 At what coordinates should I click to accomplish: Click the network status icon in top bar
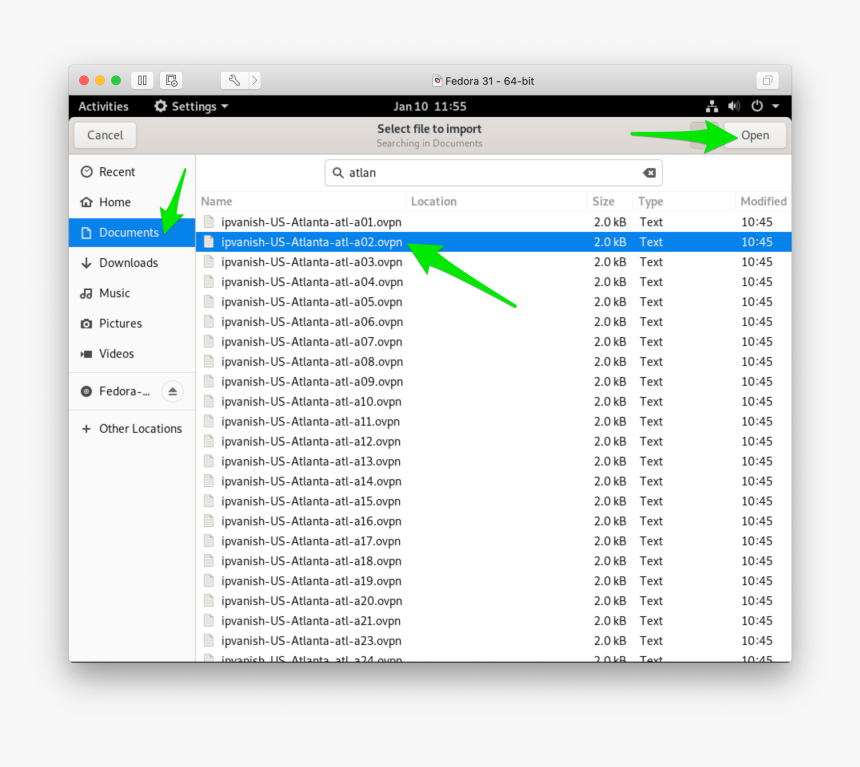[x=712, y=107]
